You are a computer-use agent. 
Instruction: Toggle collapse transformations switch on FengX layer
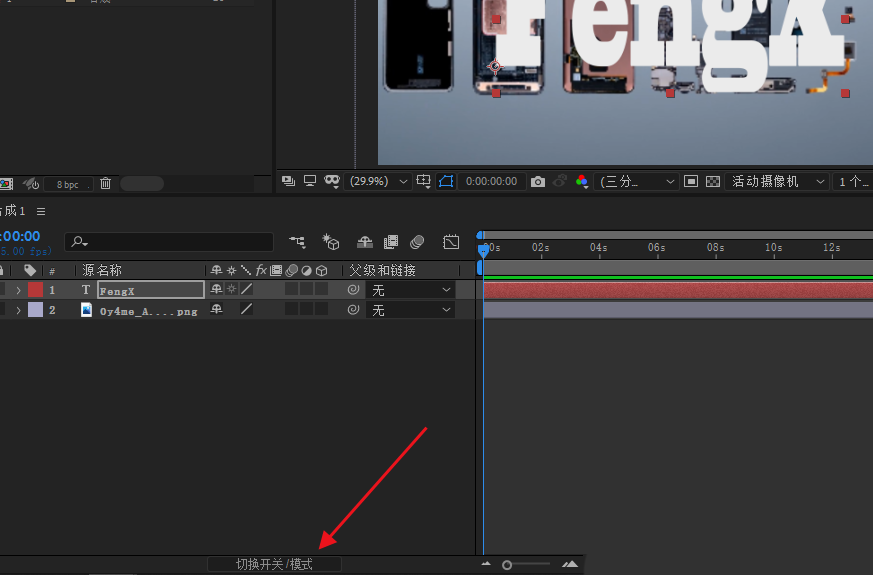coord(231,289)
